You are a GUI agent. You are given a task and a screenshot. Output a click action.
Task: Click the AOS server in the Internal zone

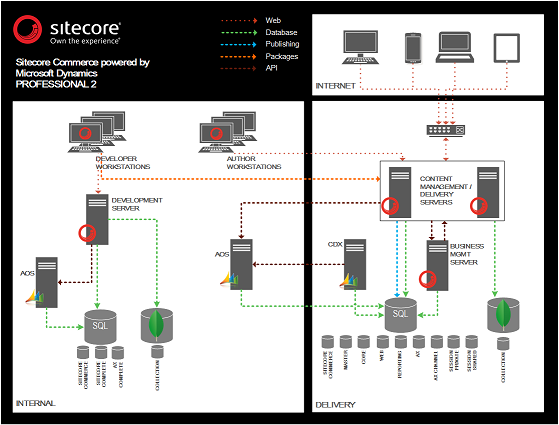coord(47,282)
